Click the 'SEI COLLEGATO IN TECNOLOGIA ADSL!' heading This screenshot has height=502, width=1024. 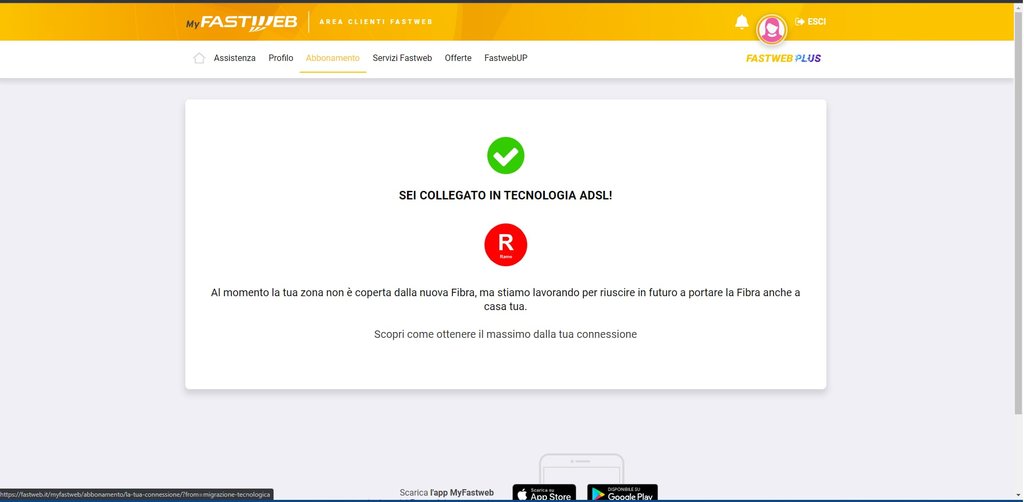(x=505, y=195)
